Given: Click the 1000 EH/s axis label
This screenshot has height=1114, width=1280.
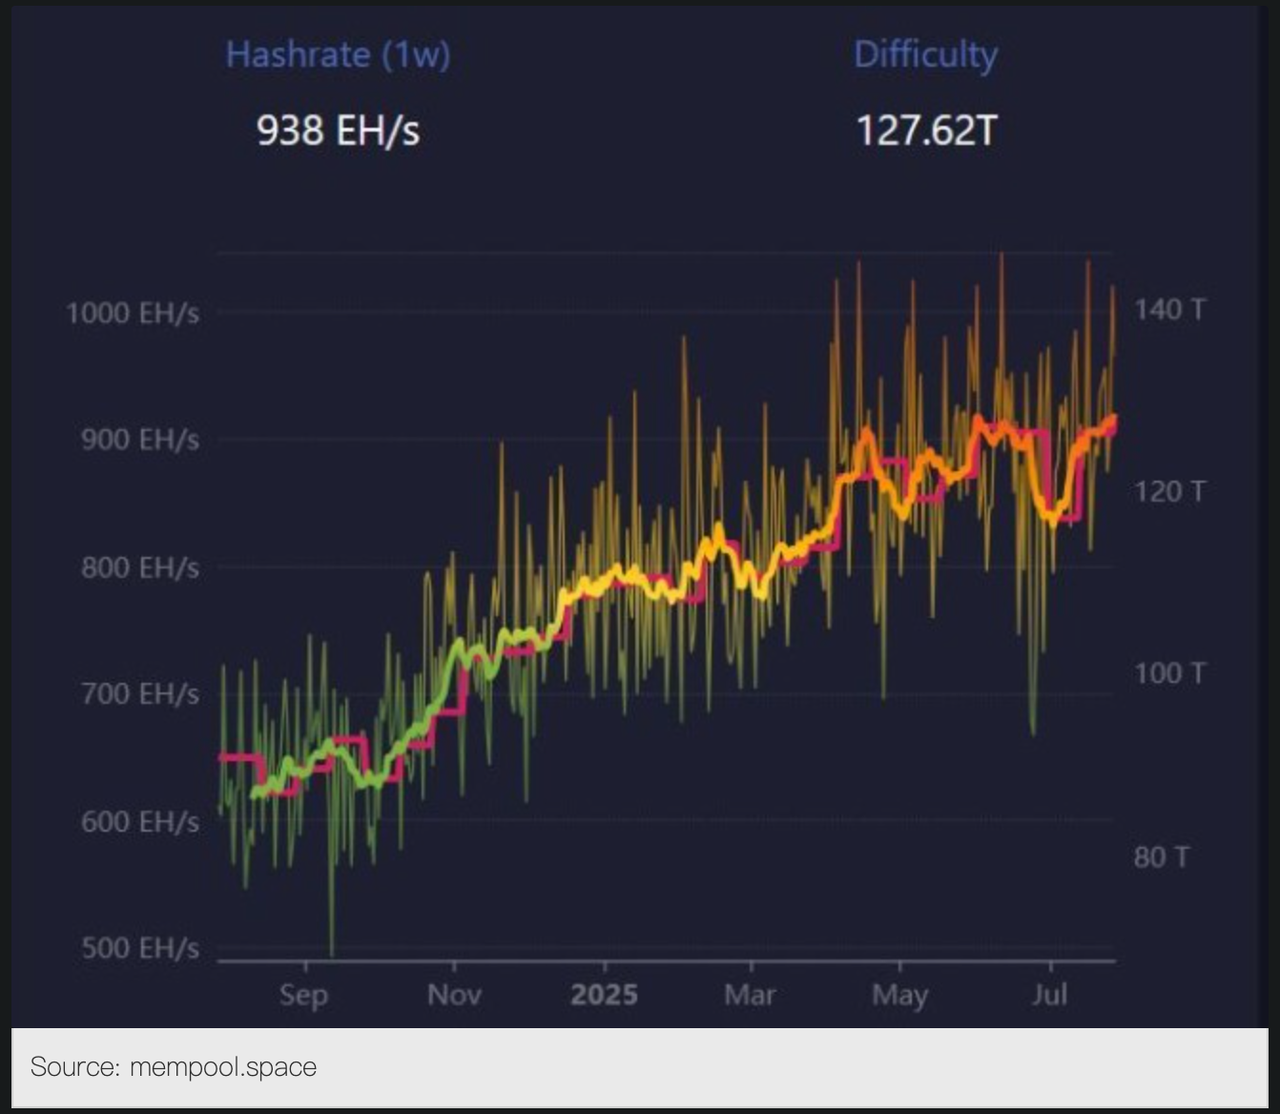Looking at the screenshot, I should [132, 313].
